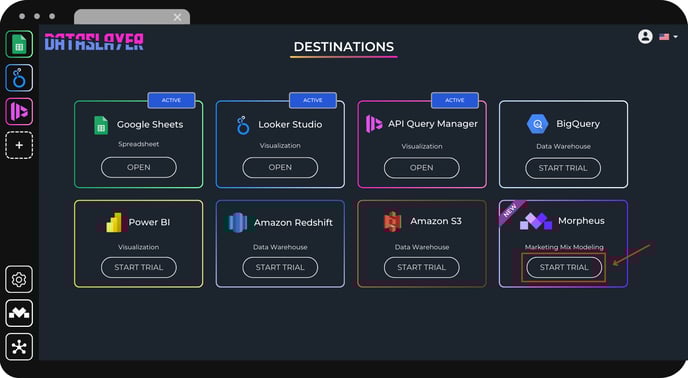Viewport: 688px width, 378px height.
Task: Click the BigQuery card title
Action: click(x=578, y=124)
